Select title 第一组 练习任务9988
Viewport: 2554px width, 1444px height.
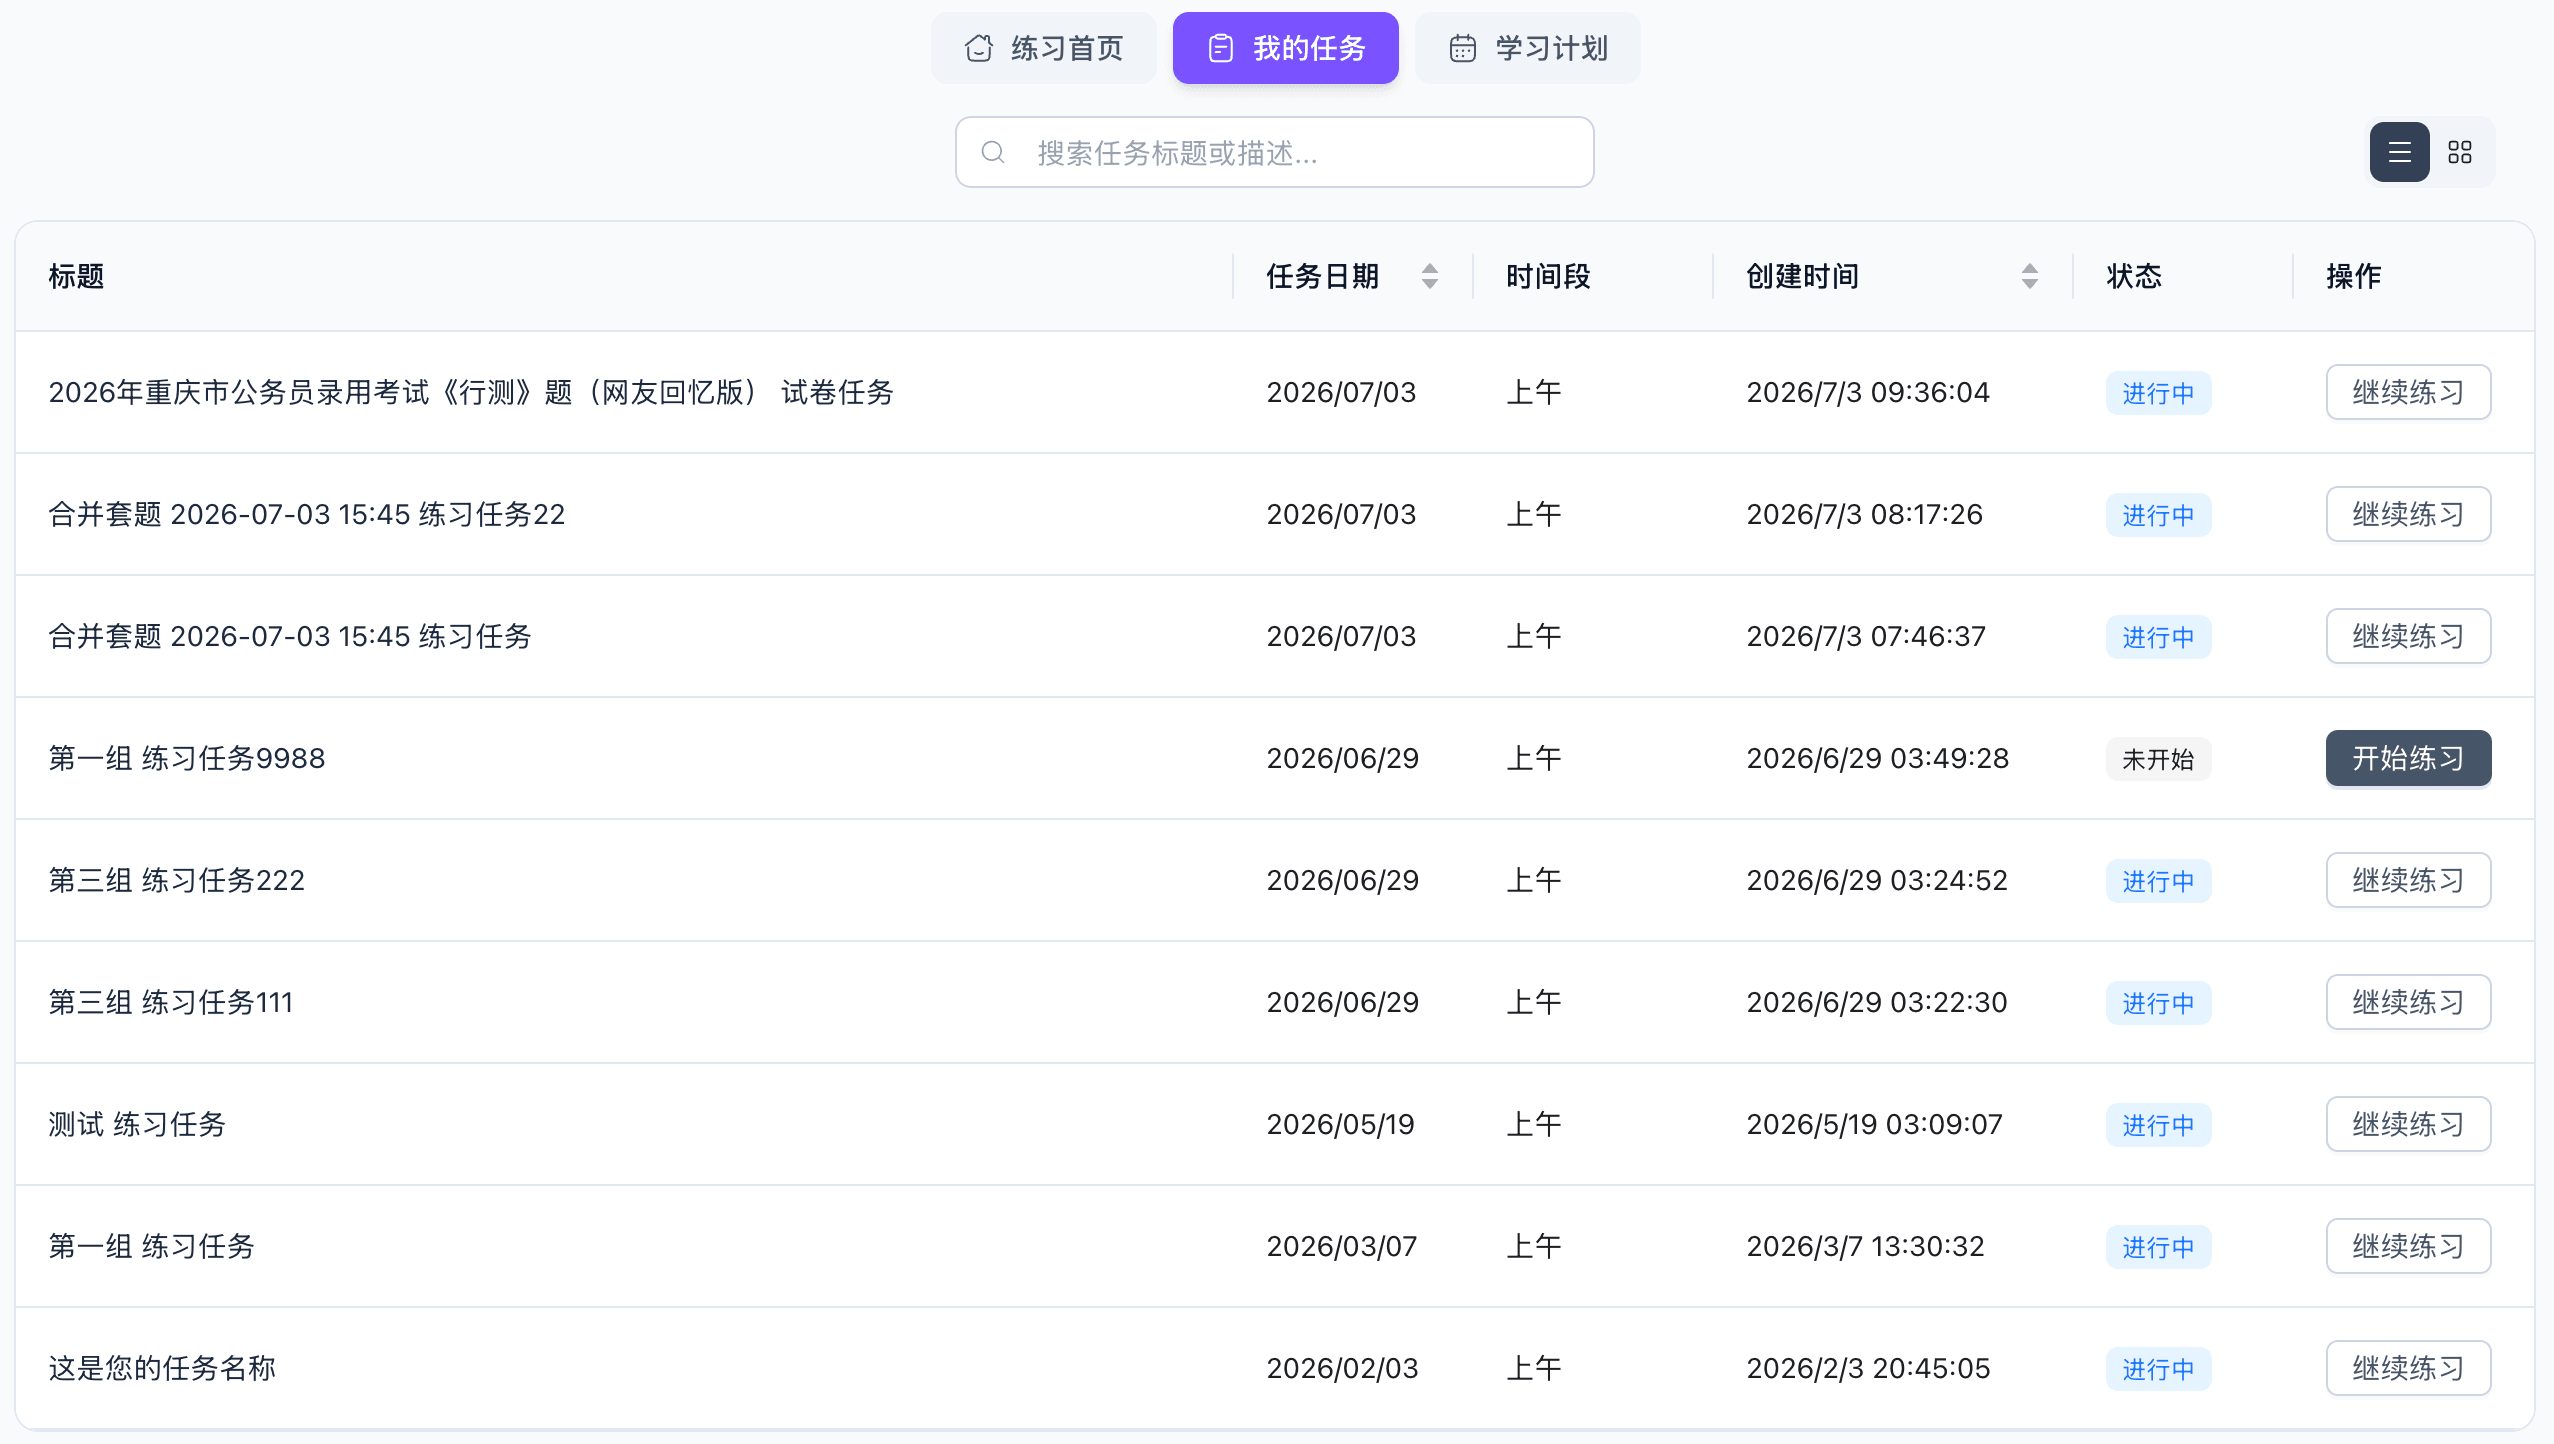click(187, 758)
